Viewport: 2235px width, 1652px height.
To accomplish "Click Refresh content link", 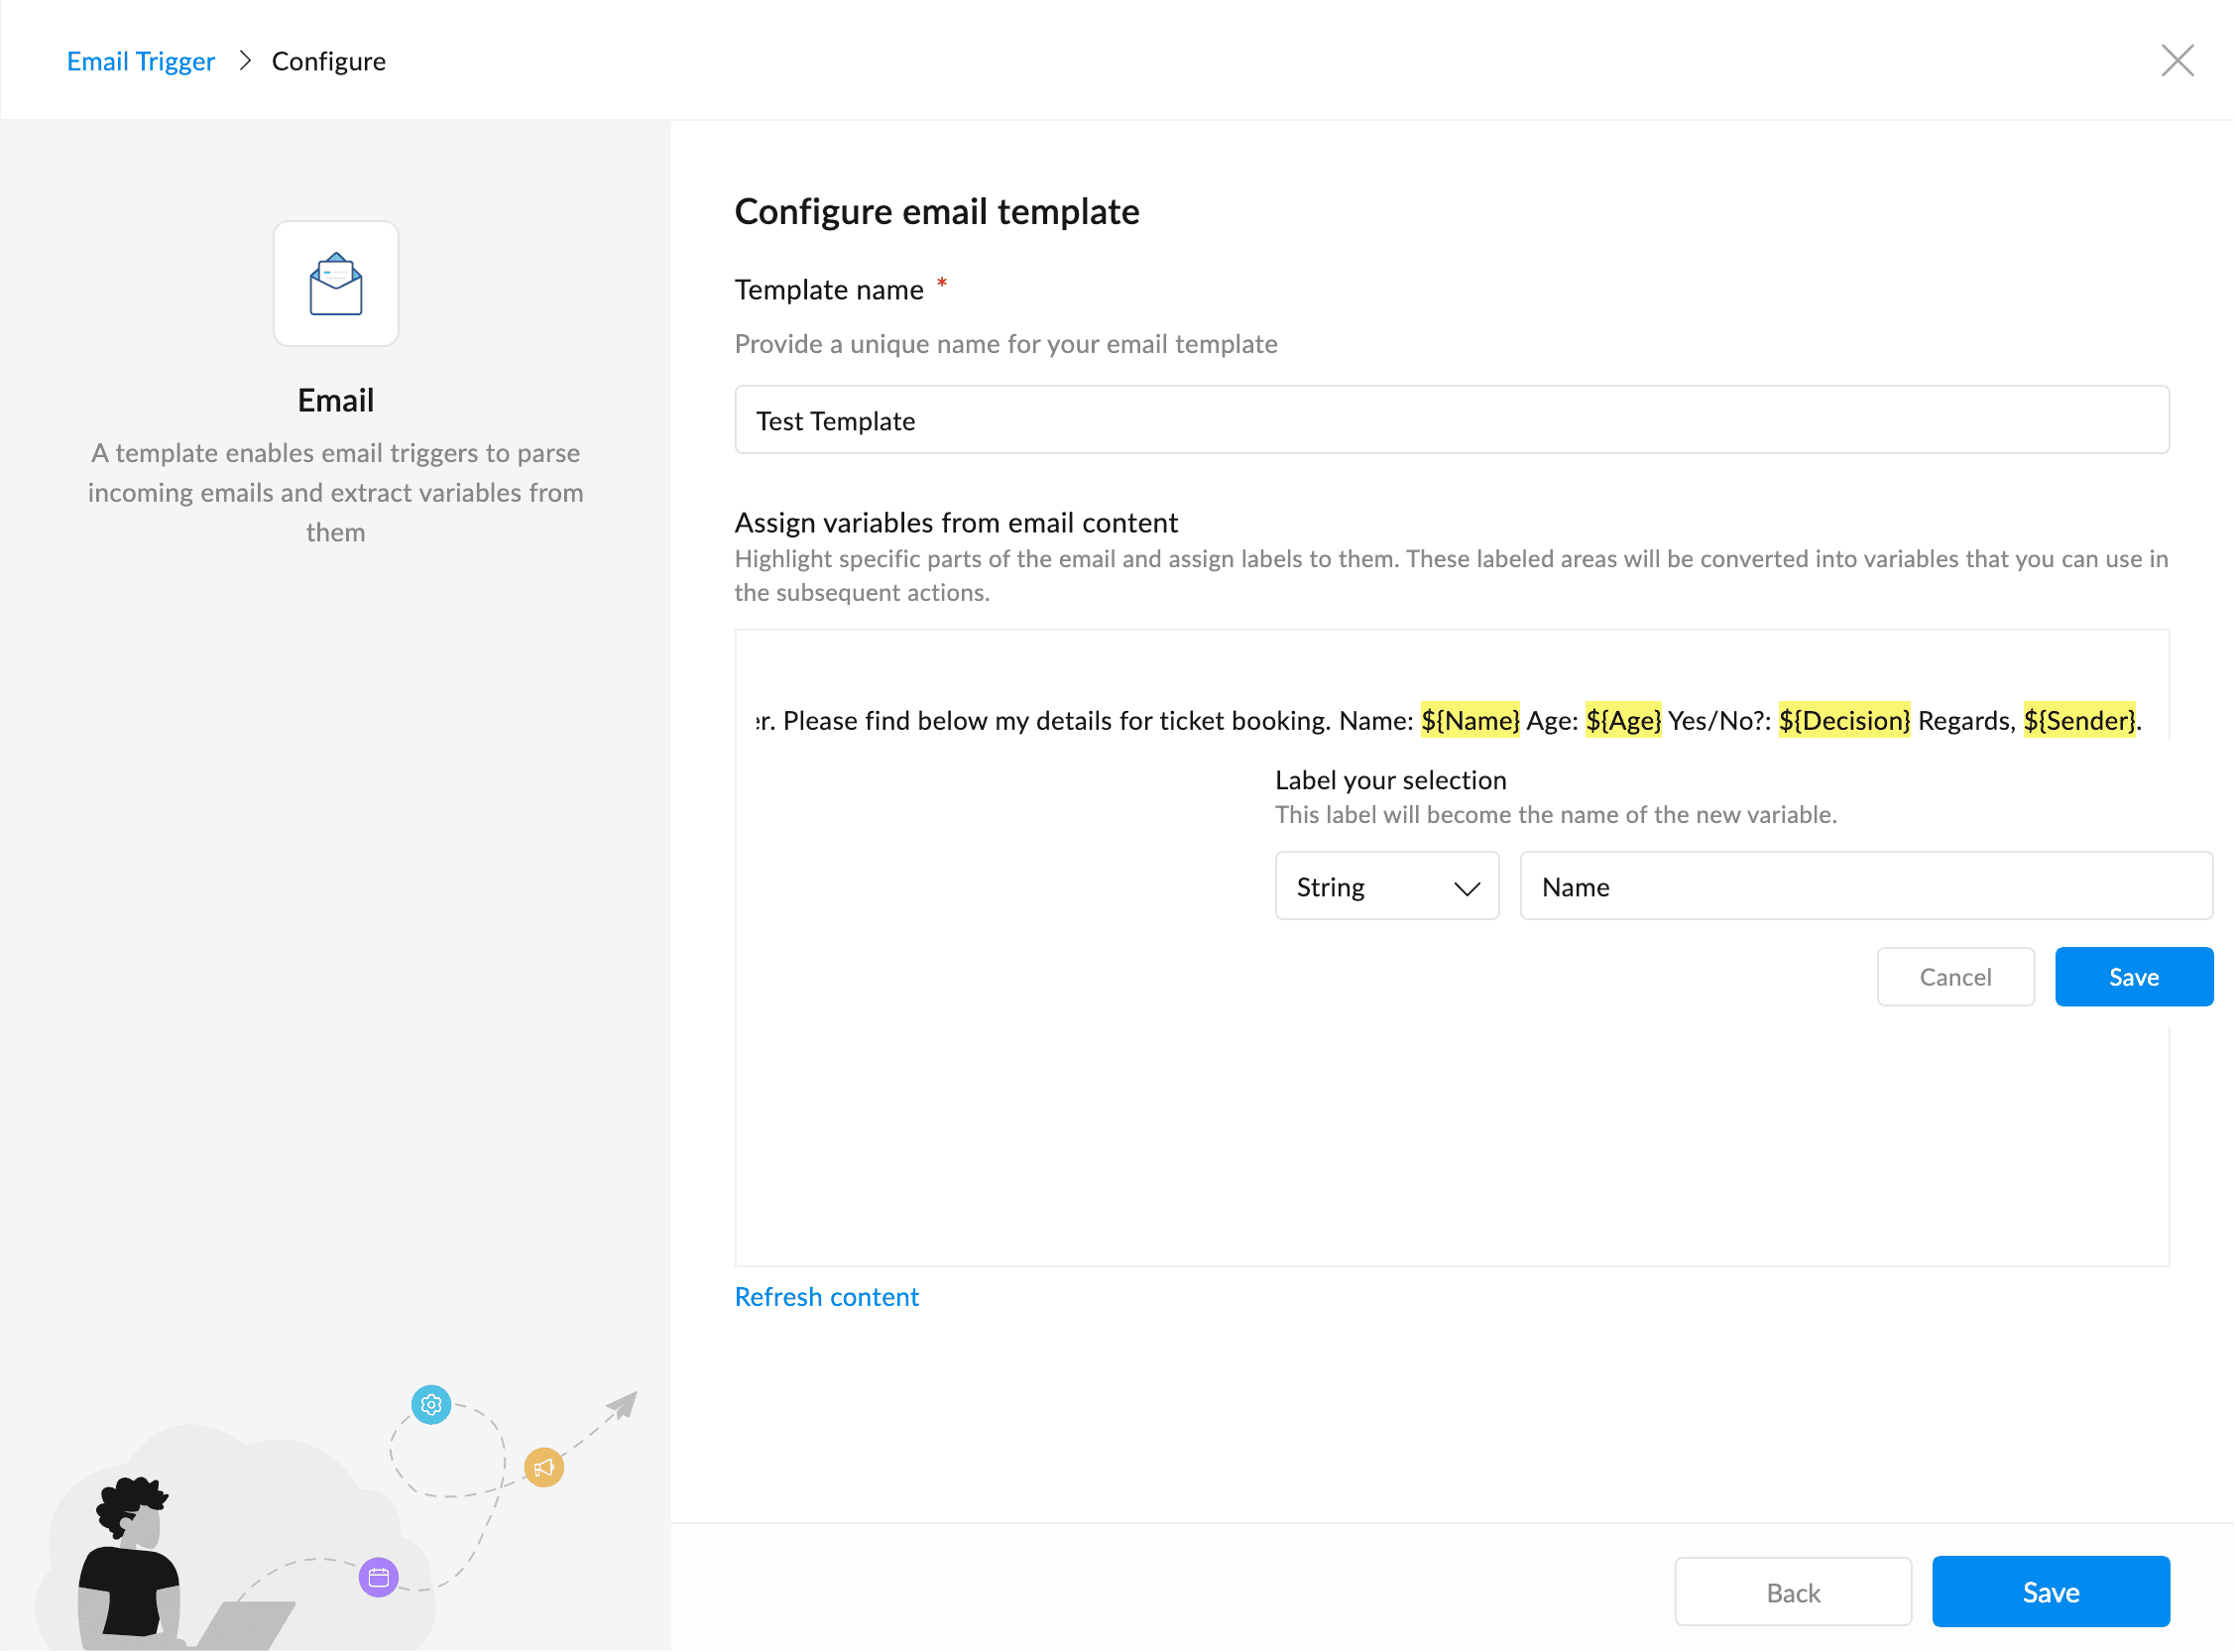I will click(x=826, y=1297).
